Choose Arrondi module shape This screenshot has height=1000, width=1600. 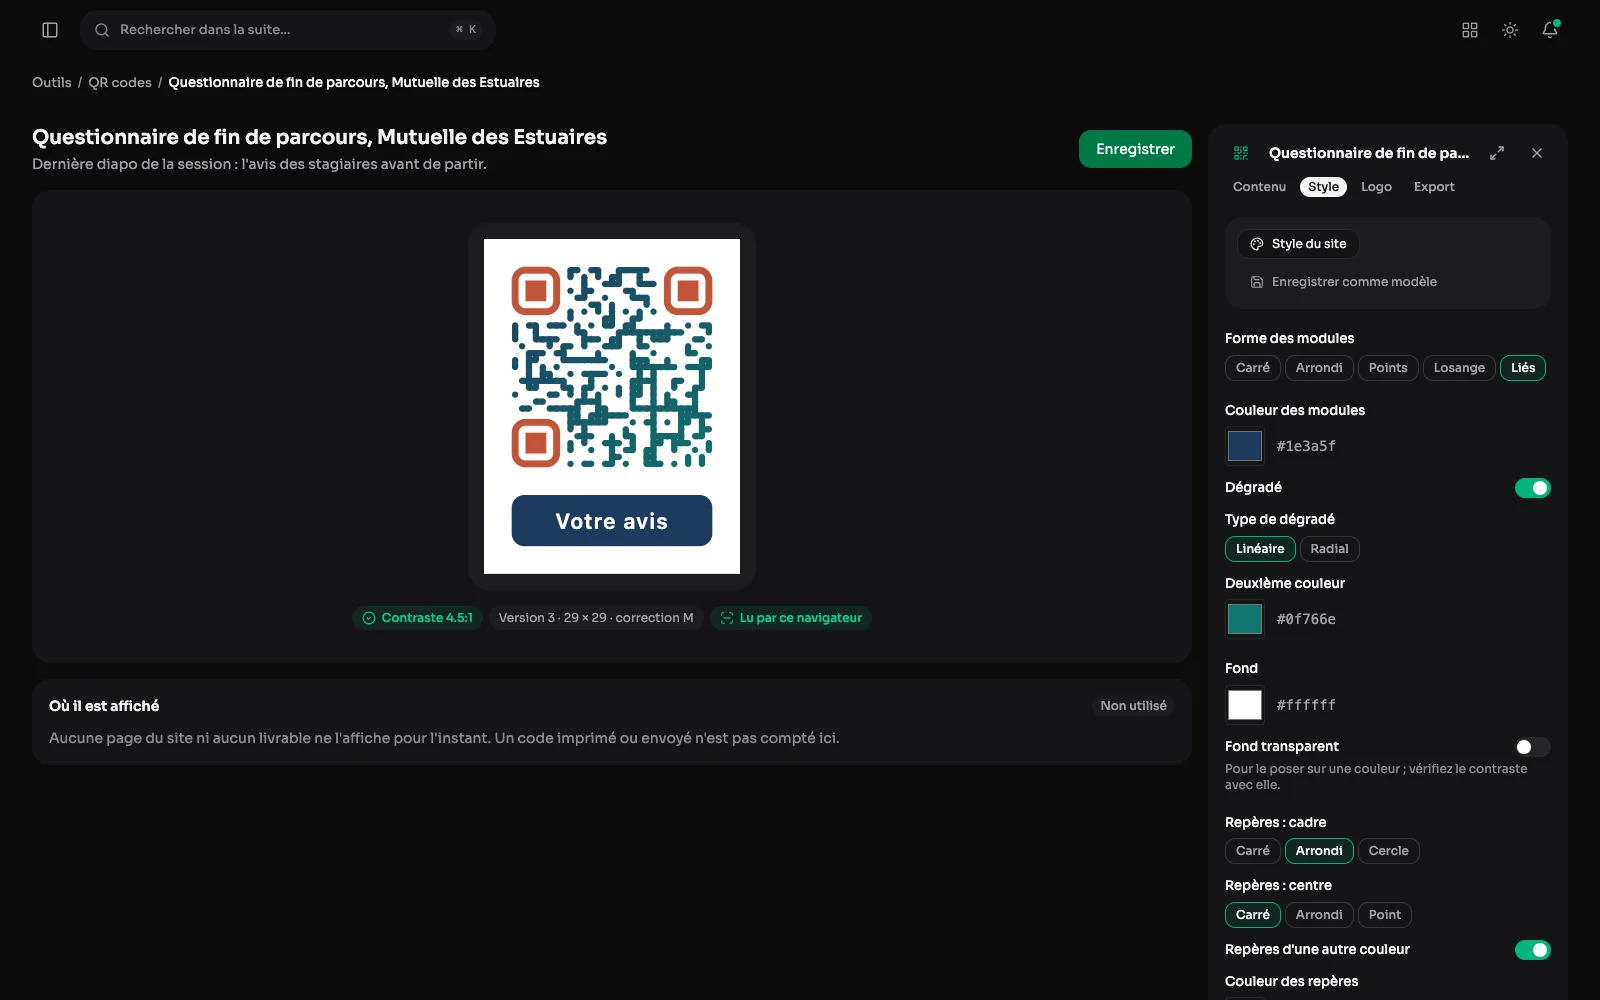pos(1319,368)
